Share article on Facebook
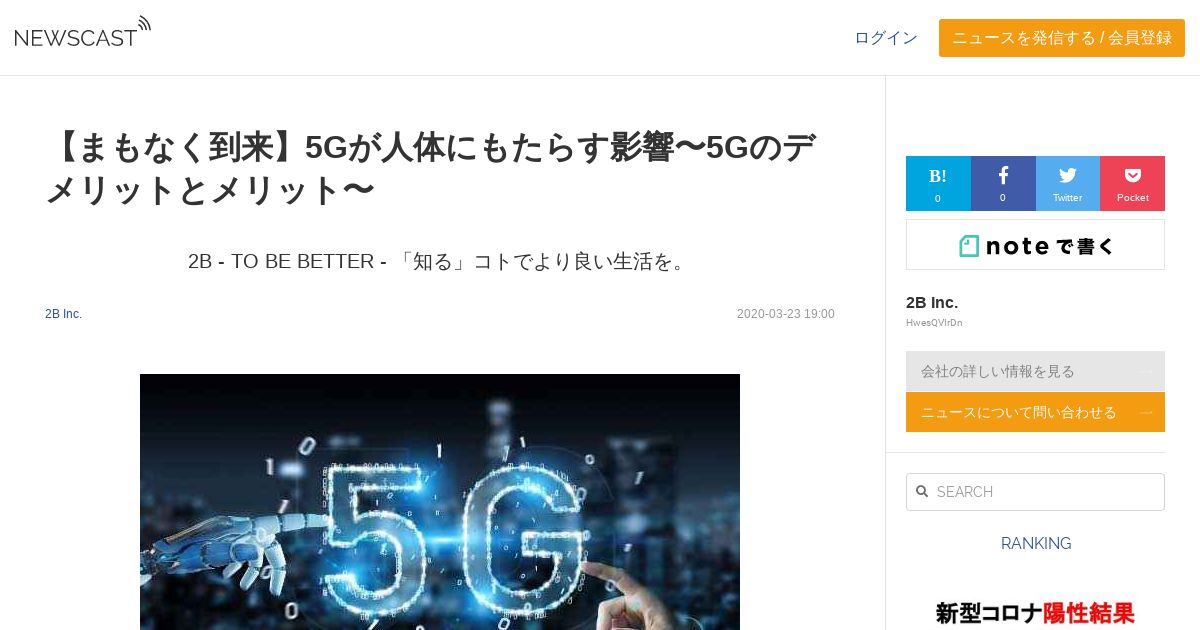This screenshot has width=1200, height=630. tap(1003, 183)
